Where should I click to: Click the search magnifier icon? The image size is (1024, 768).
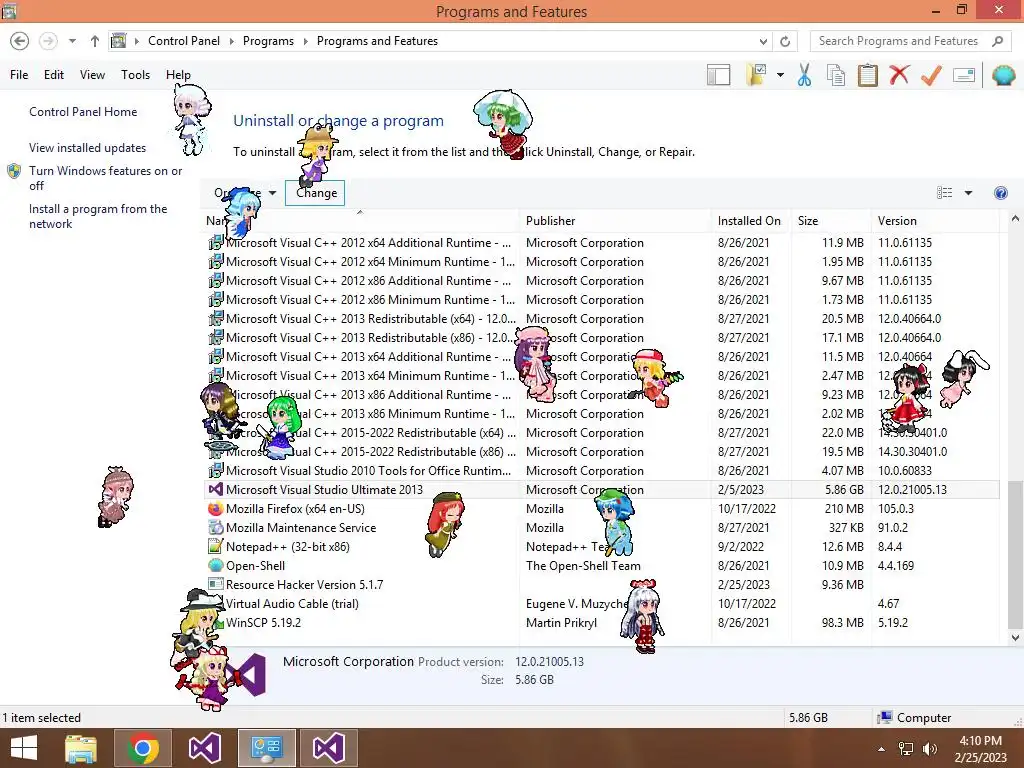pyautogui.click(x=997, y=41)
